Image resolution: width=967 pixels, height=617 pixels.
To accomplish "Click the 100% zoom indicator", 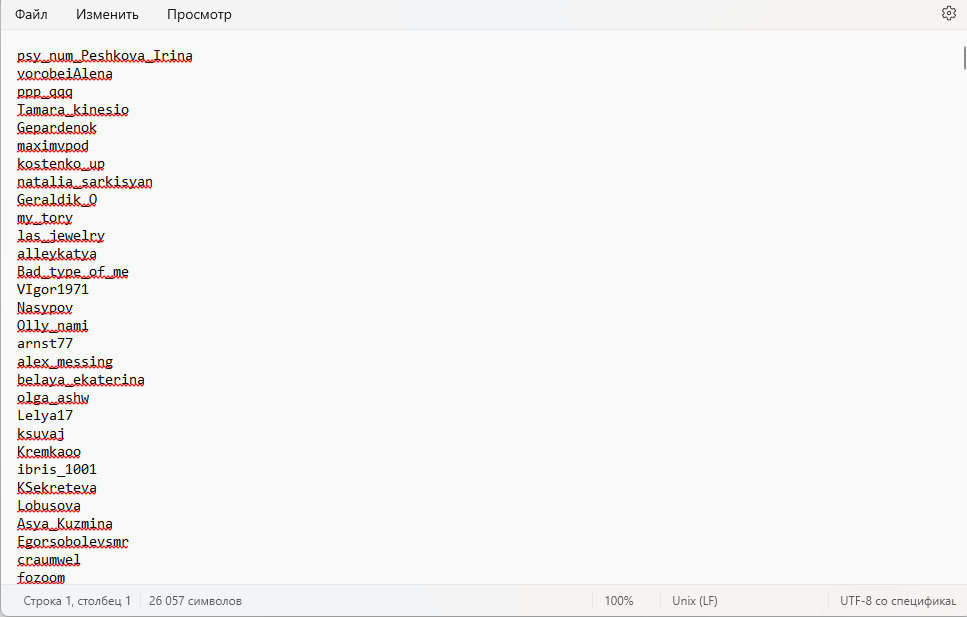I will click(619, 600).
